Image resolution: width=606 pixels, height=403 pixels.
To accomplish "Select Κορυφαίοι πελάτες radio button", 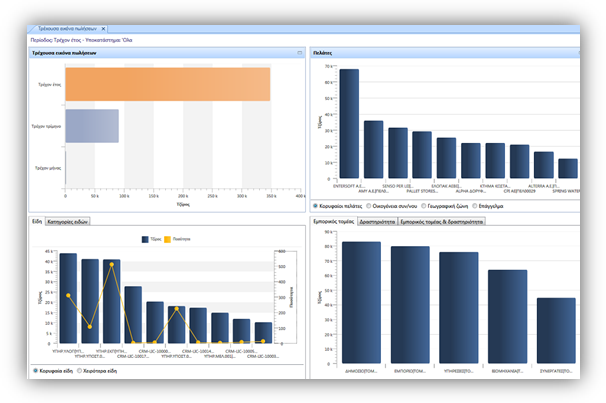I will pyautogui.click(x=315, y=206).
